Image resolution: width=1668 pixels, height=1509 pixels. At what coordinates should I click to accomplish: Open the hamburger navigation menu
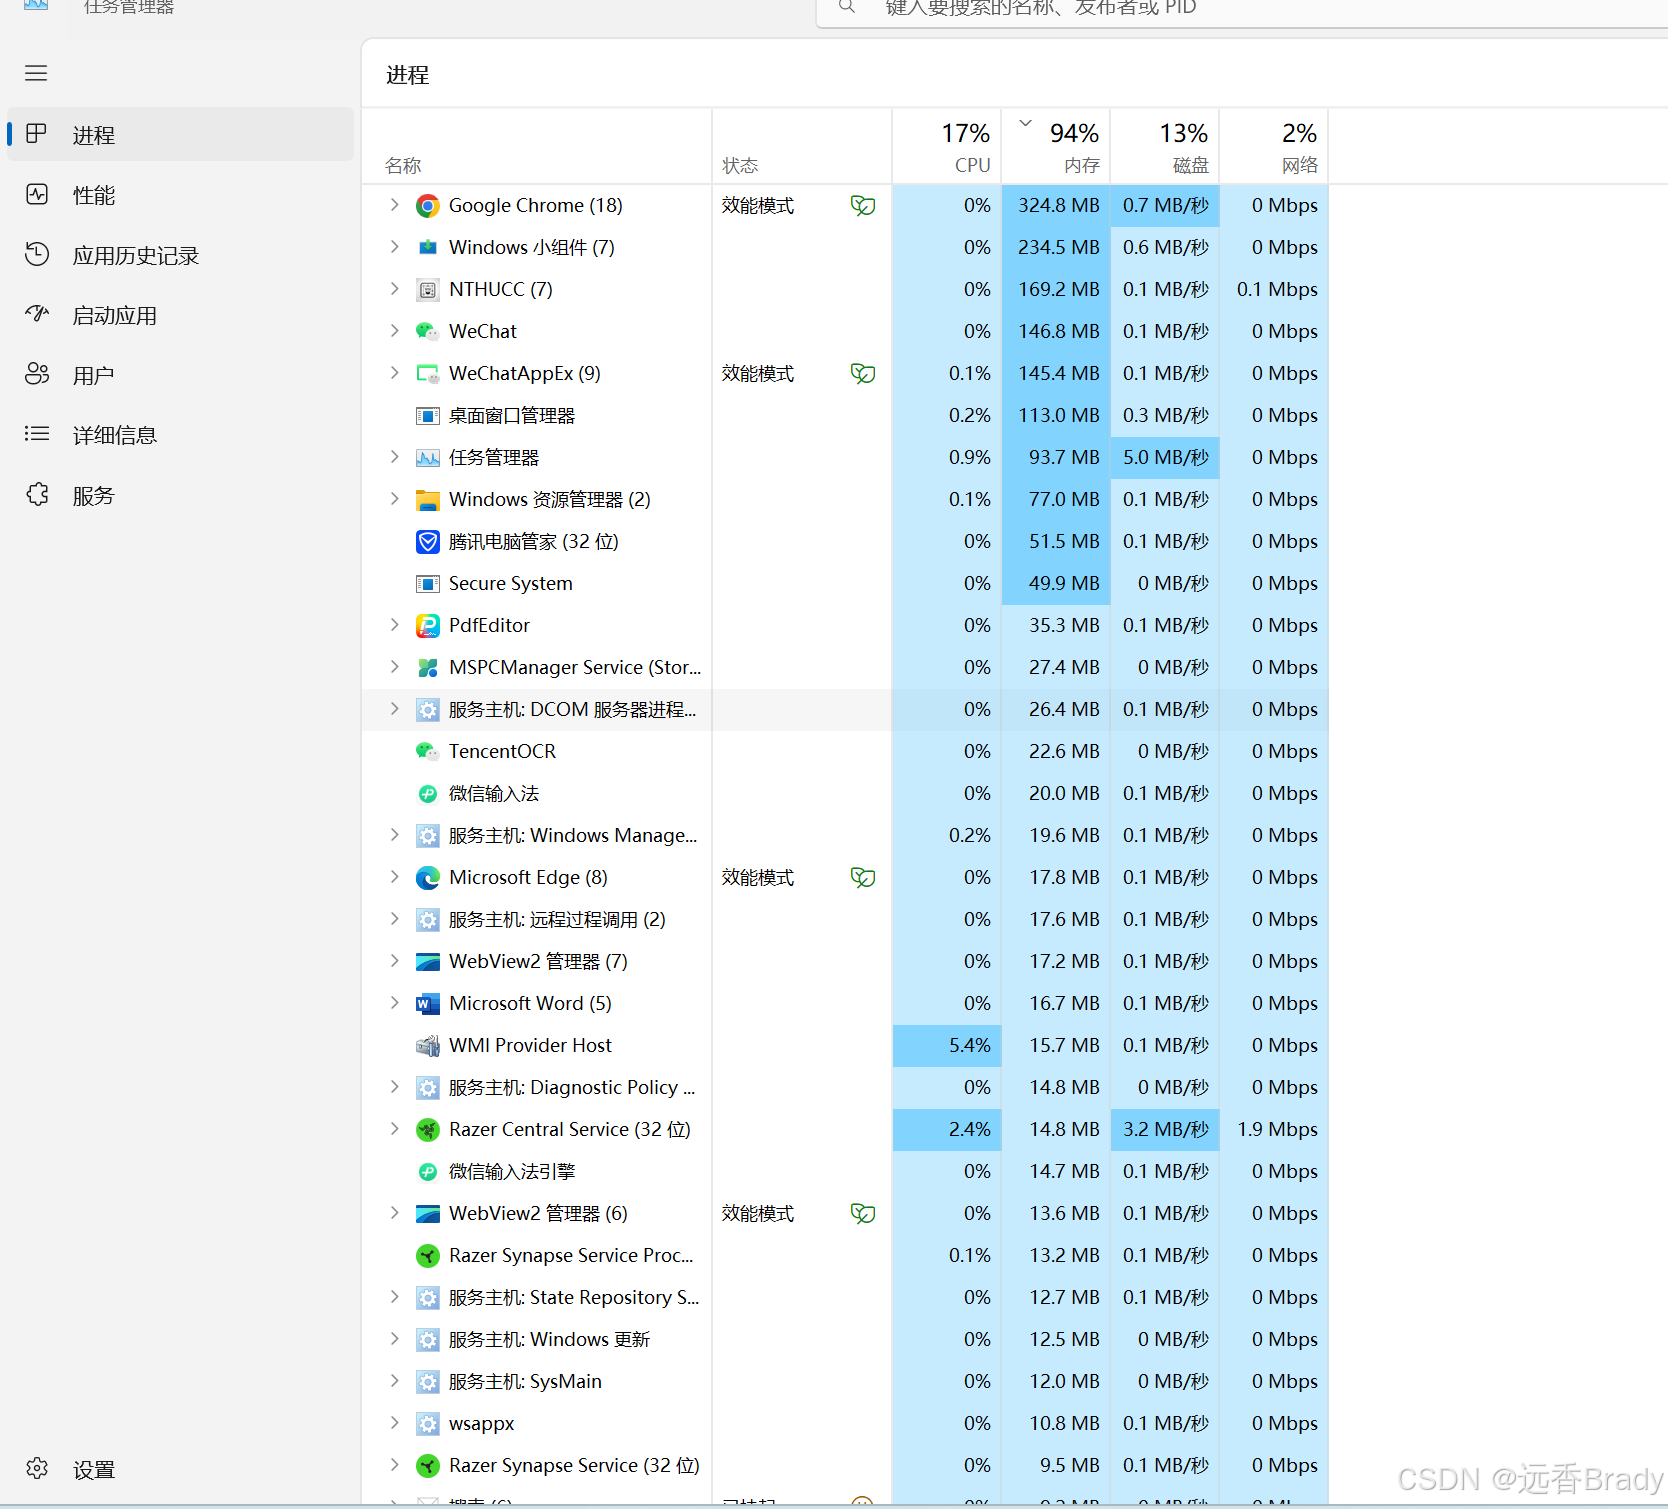tap(36, 73)
